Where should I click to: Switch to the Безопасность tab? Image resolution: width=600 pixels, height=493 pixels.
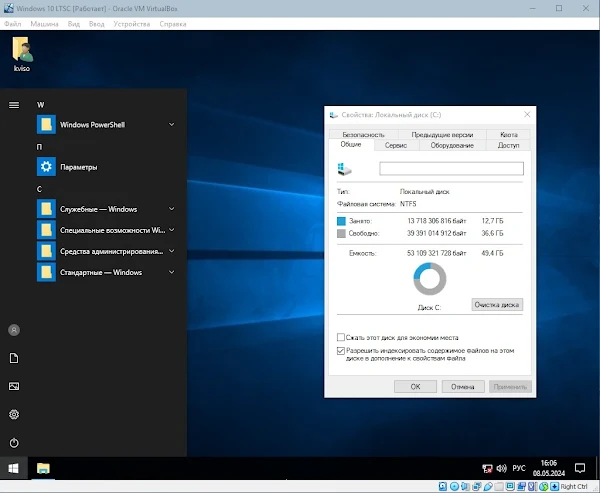click(x=363, y=134)
